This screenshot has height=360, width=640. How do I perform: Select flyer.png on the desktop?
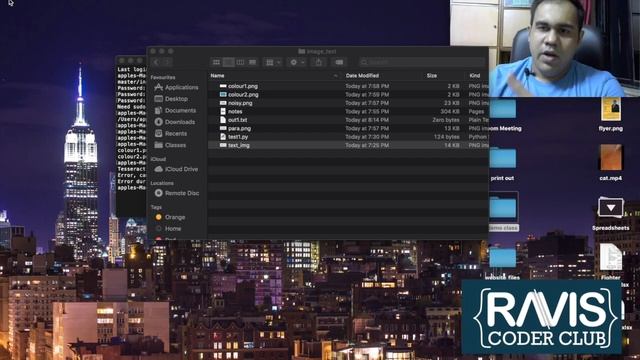[x=611, y=109]
